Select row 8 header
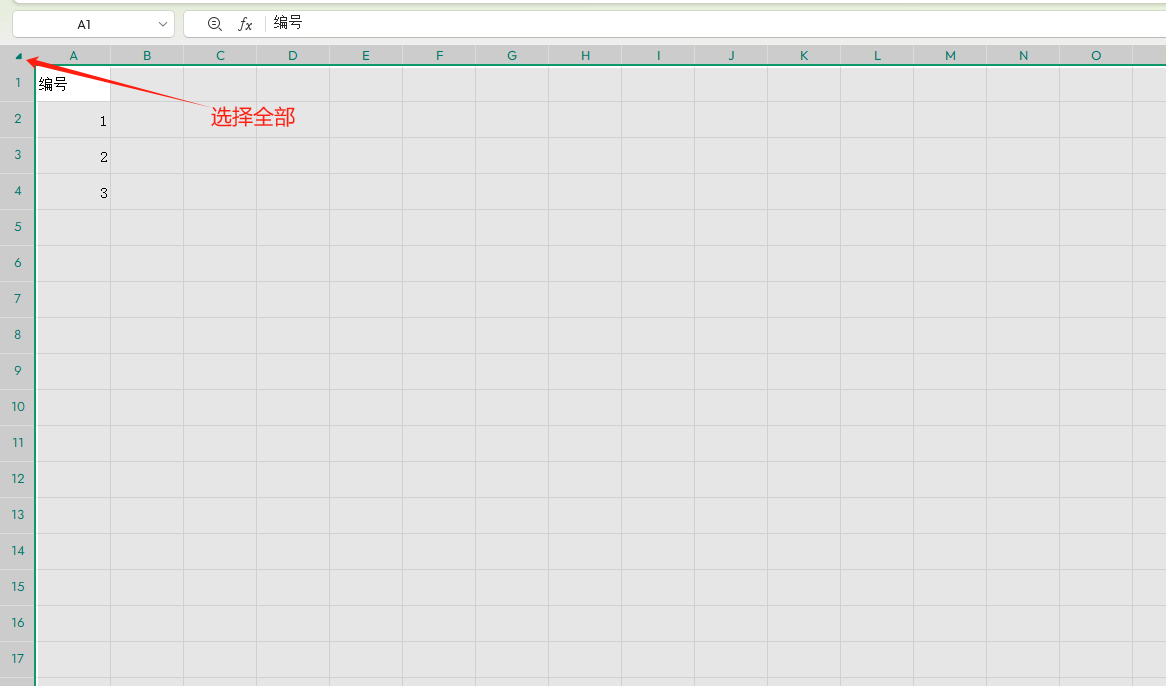Viewport: 1166px width, 686px height. point(18,335)
